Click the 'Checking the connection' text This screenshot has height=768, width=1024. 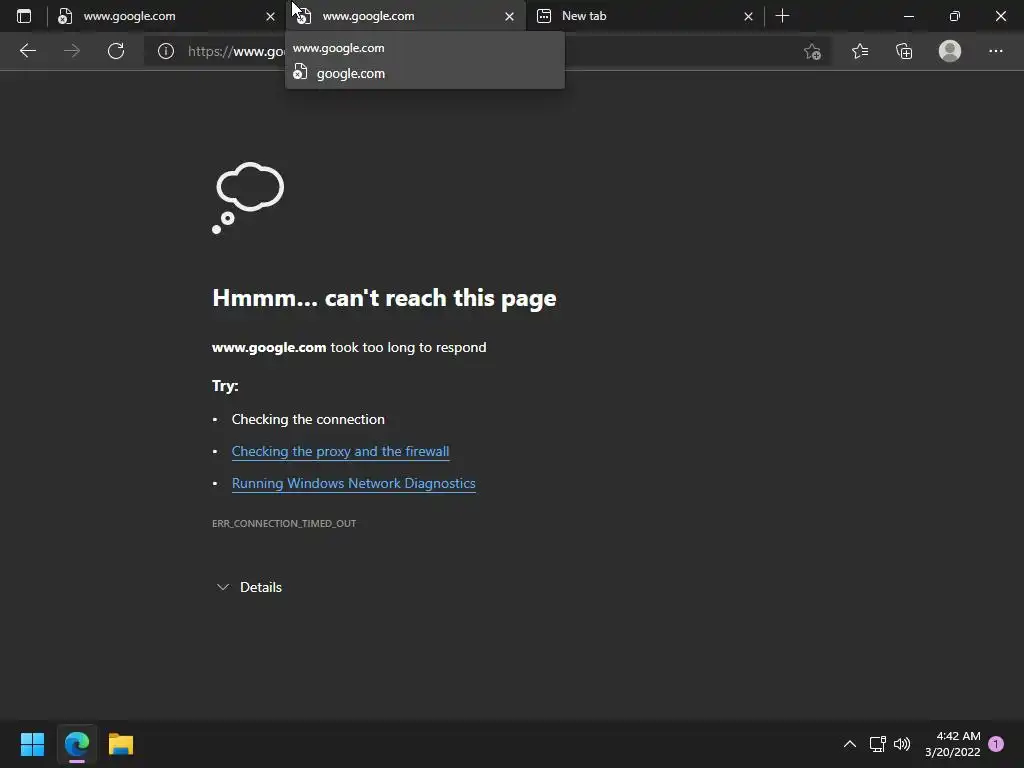308,419
